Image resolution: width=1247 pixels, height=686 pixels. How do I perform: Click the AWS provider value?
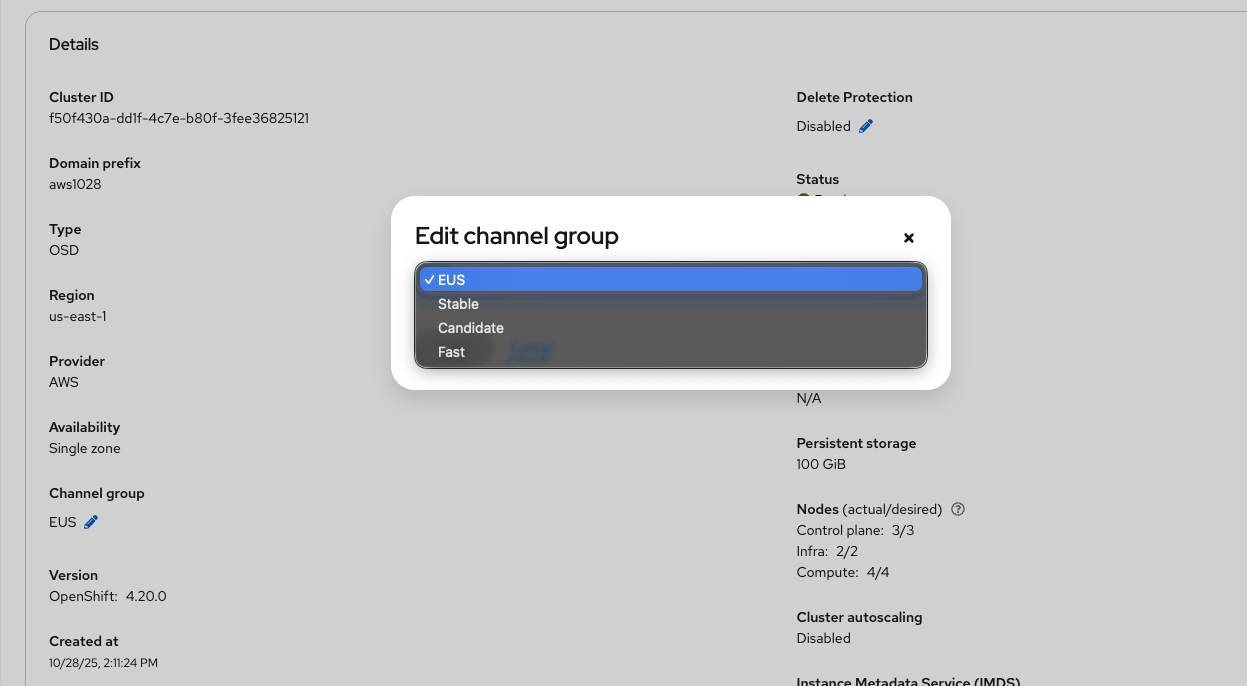[64, 382]
